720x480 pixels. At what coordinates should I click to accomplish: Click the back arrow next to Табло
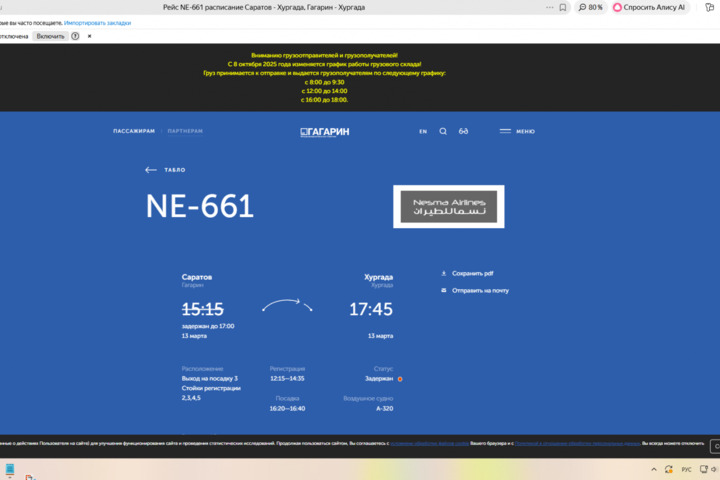point(151,170)
